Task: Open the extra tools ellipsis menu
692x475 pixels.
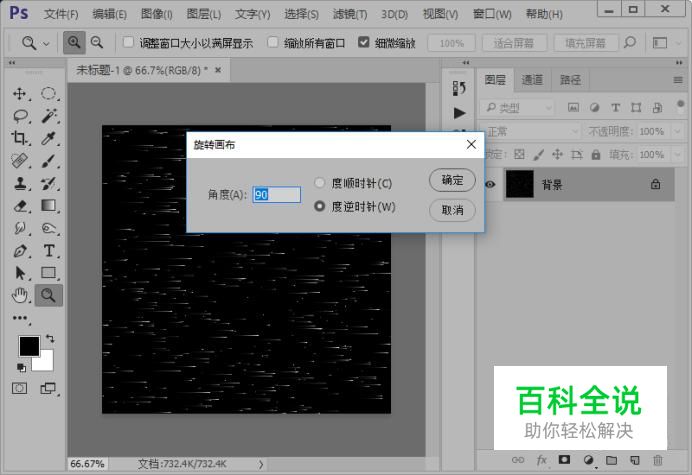Action: pyautogui.click(x=20, y=318)
